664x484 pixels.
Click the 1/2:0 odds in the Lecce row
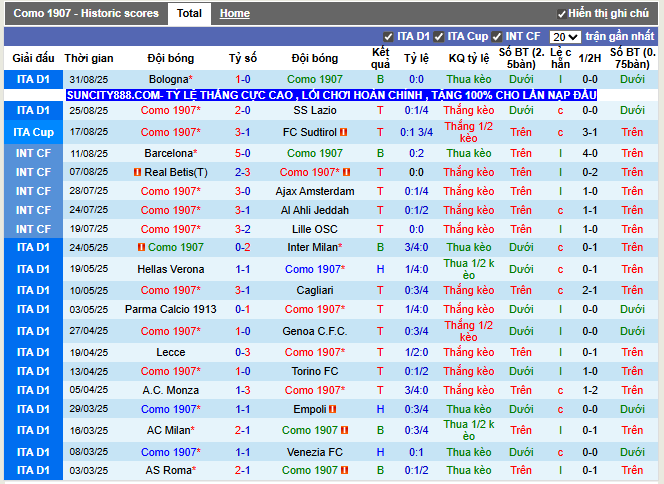pos(416,352)
